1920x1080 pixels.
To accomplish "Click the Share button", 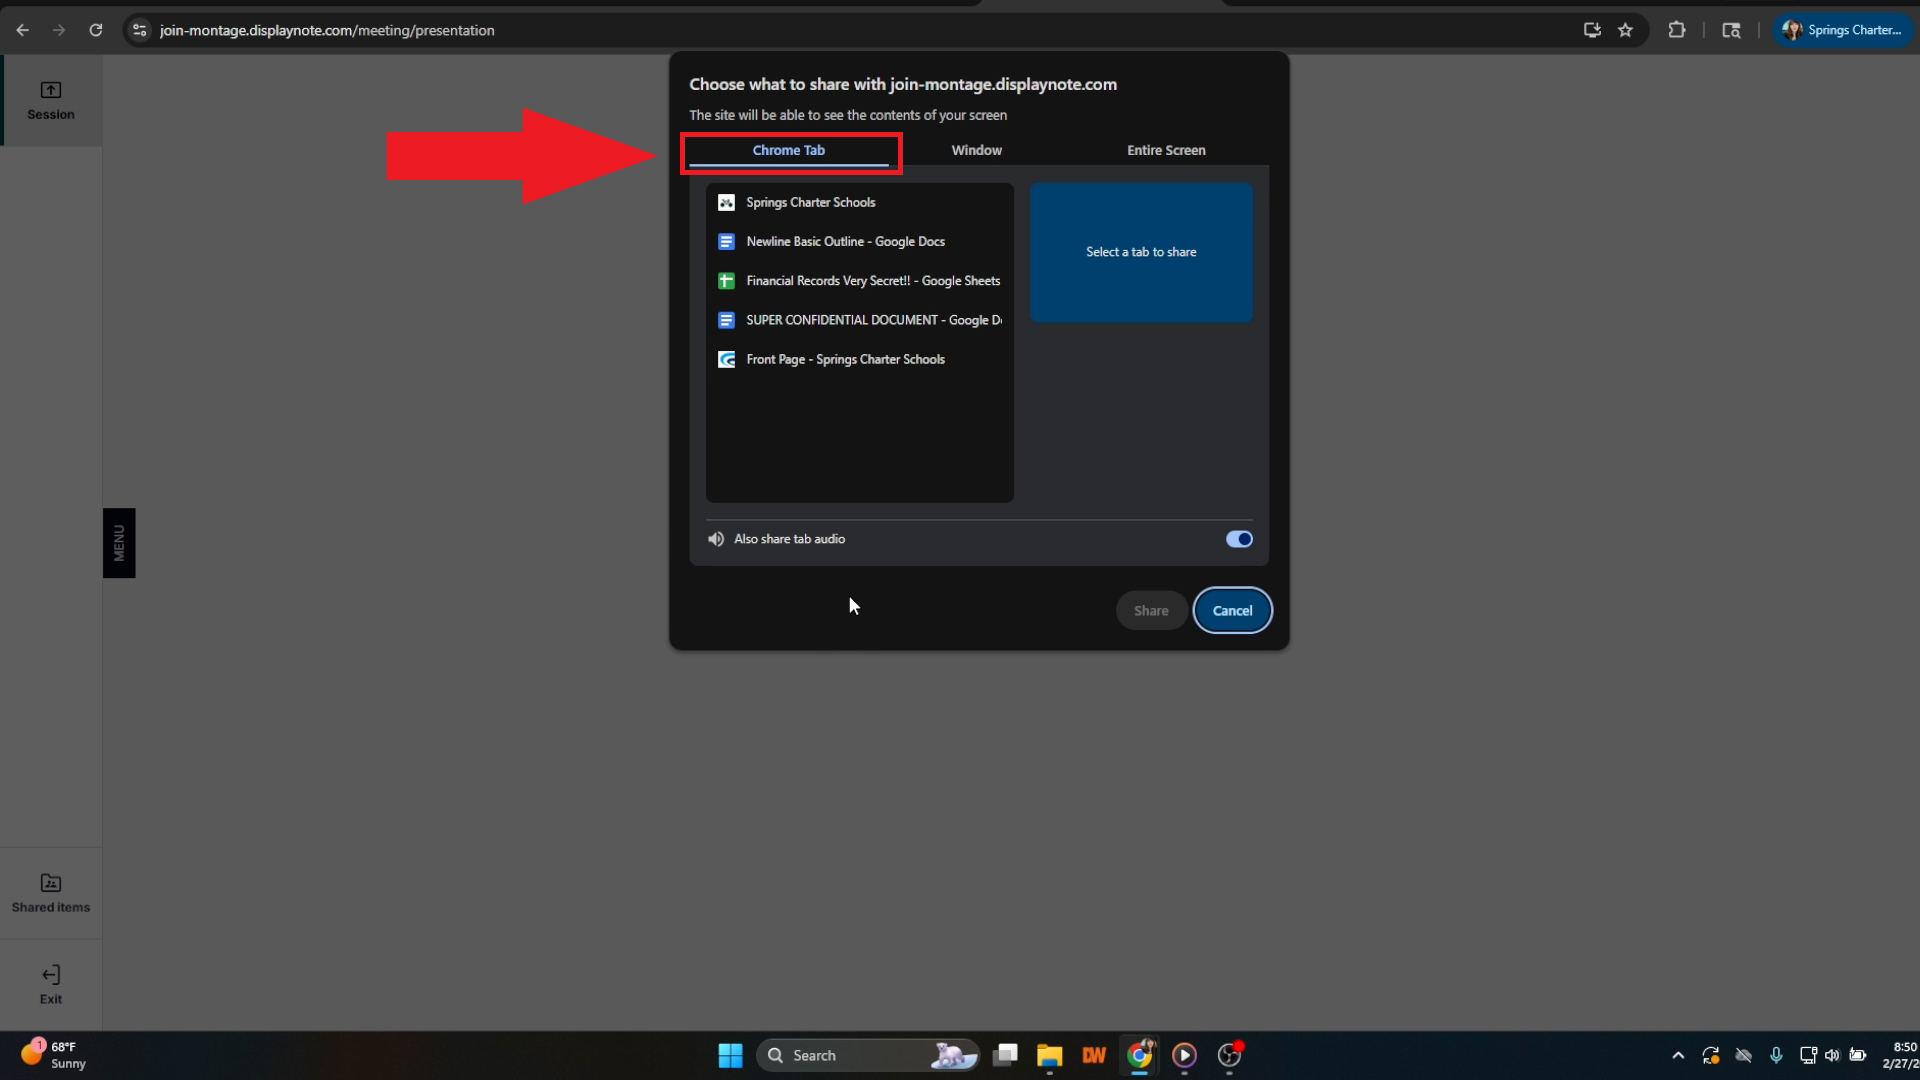I will pyautogui.click(x=1151, y=611).
